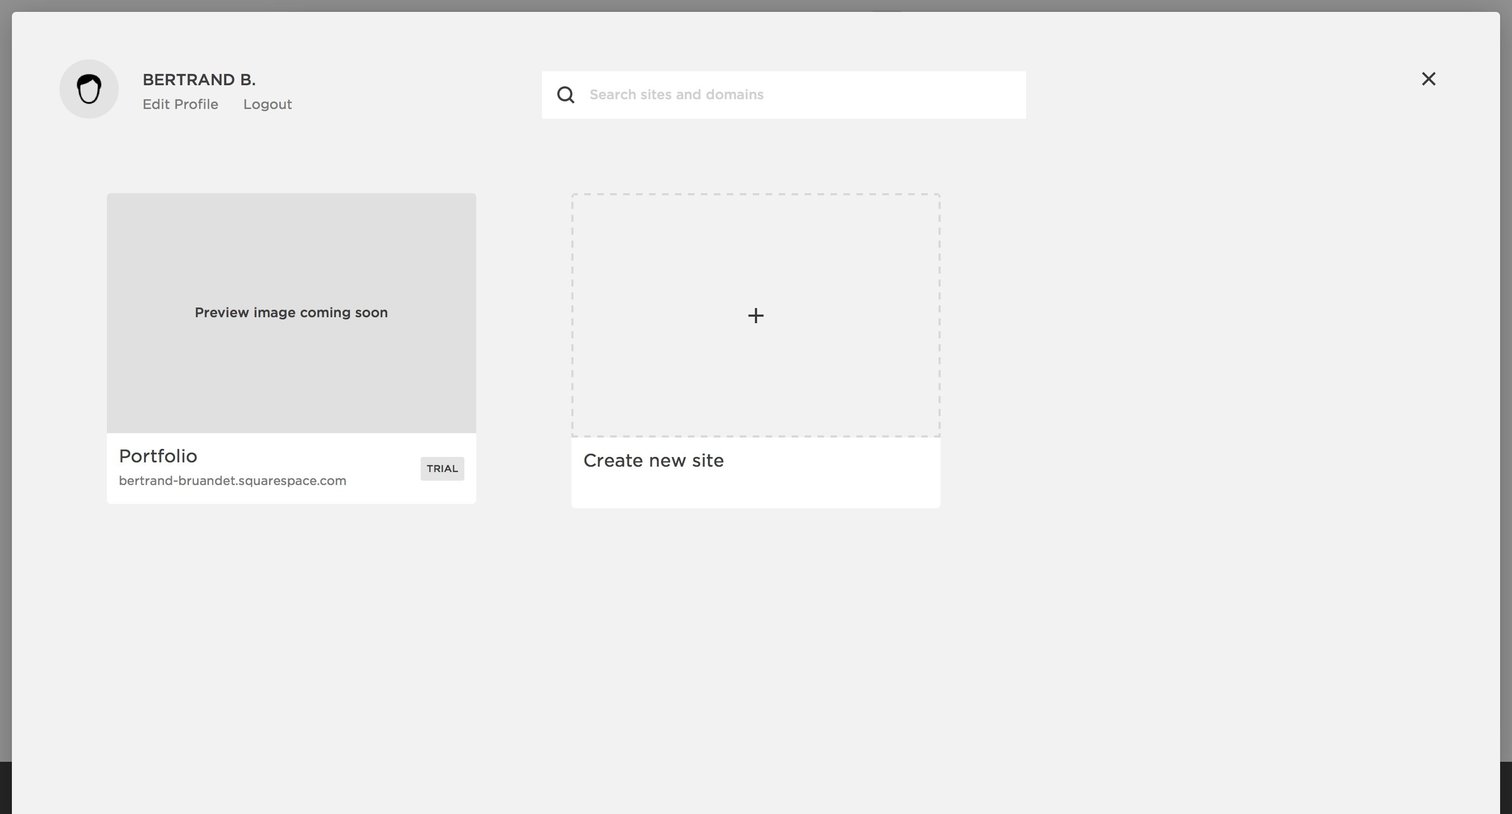Open the Portfolio site preview thumbnail
1512x814 pixels.
coord(291,313)
